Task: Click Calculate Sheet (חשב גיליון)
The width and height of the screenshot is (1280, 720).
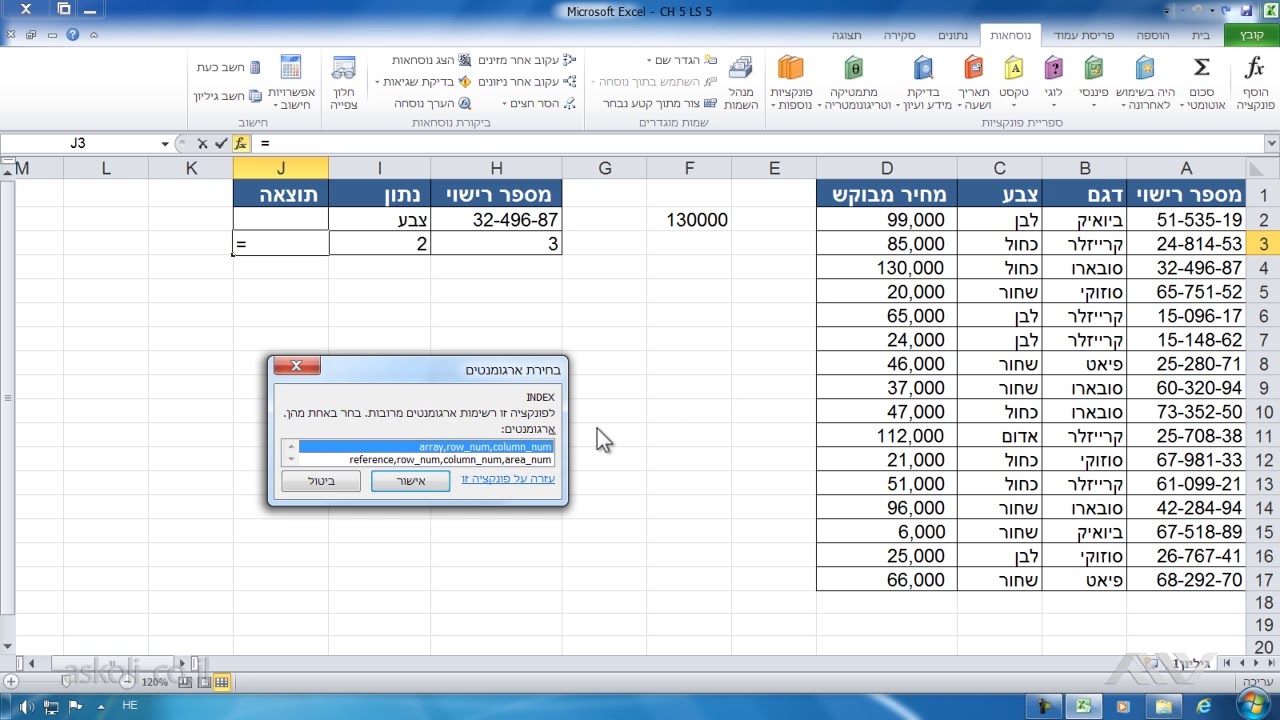Action: 228,96
